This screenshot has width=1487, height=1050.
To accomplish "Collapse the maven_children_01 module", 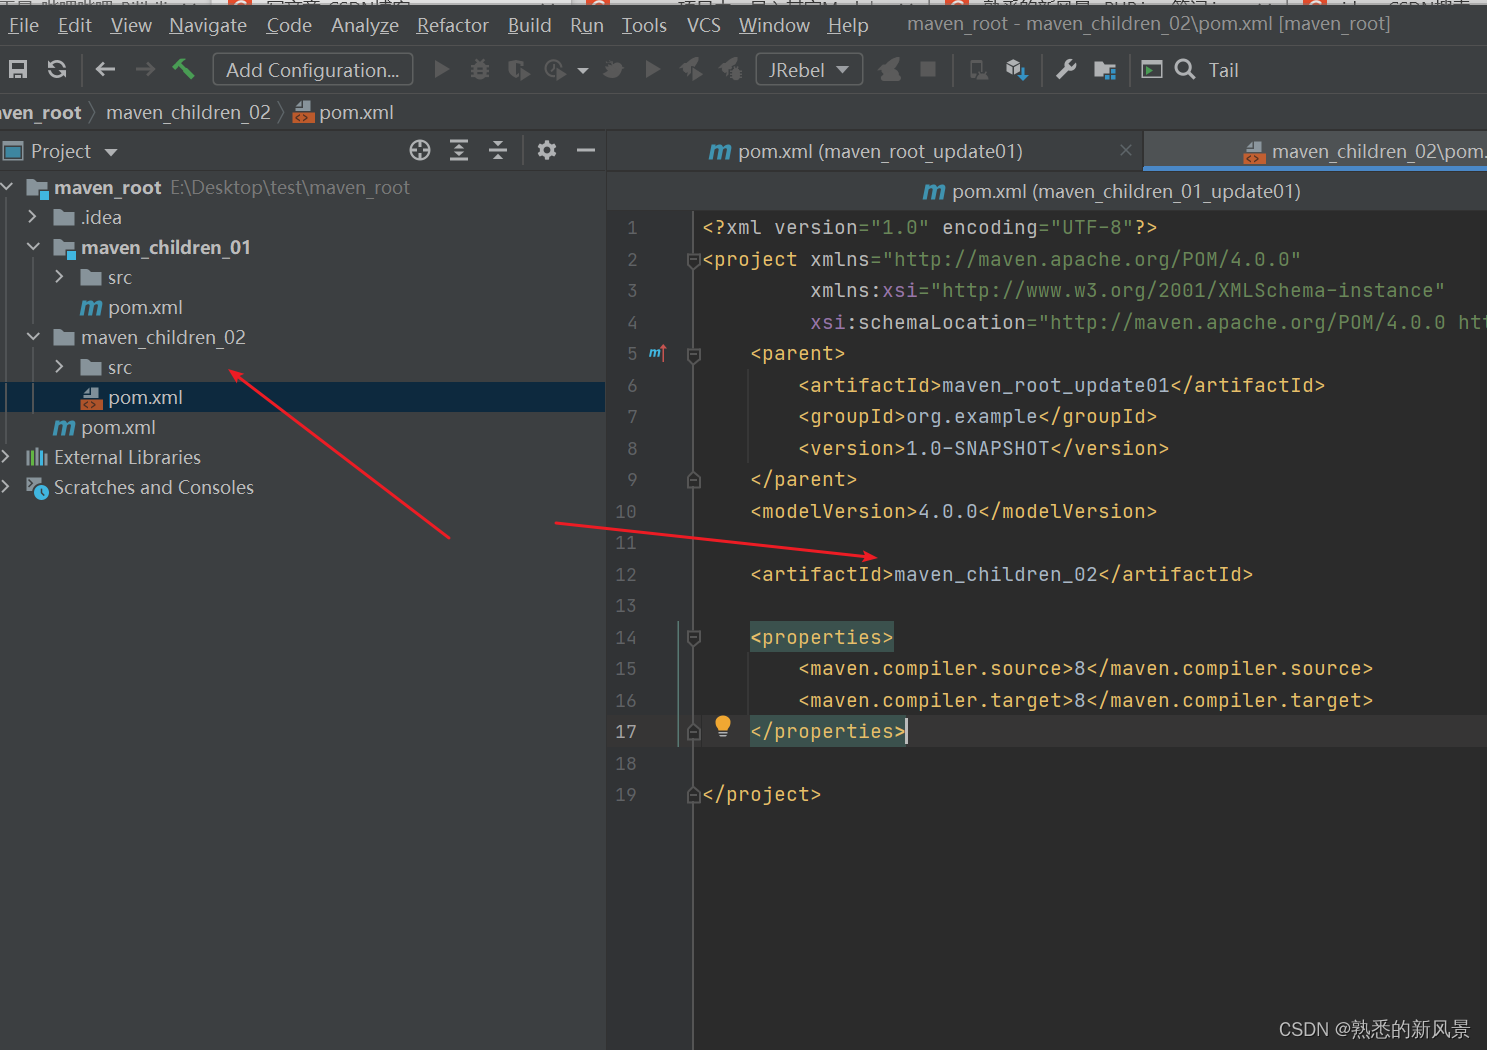I will point(33,247).
